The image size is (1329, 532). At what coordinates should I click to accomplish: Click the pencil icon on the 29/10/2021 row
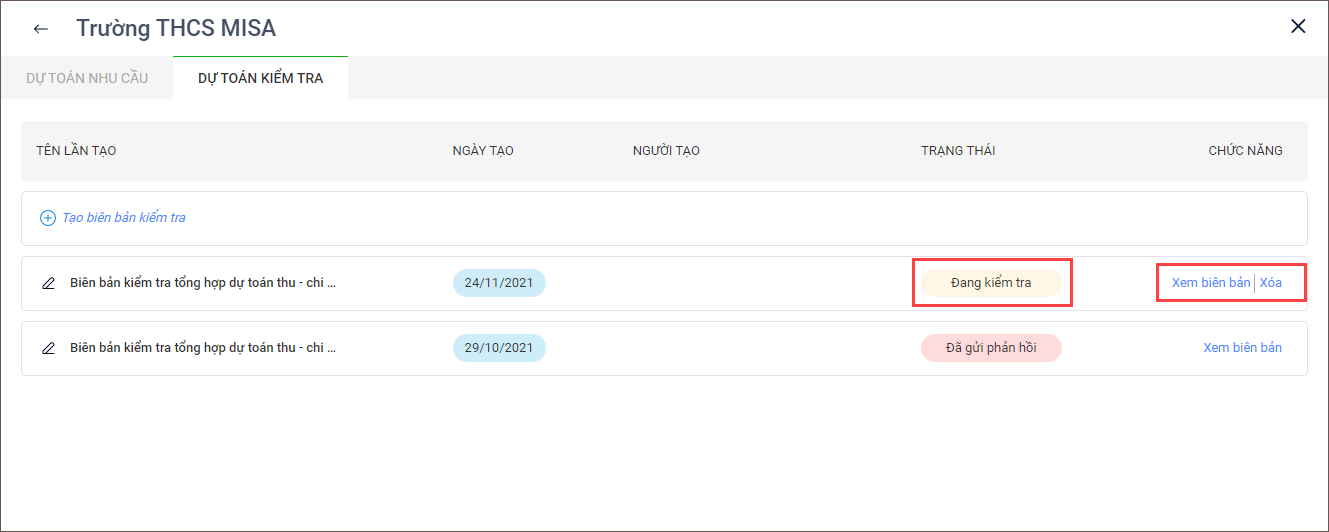click(x=48, y=348)
